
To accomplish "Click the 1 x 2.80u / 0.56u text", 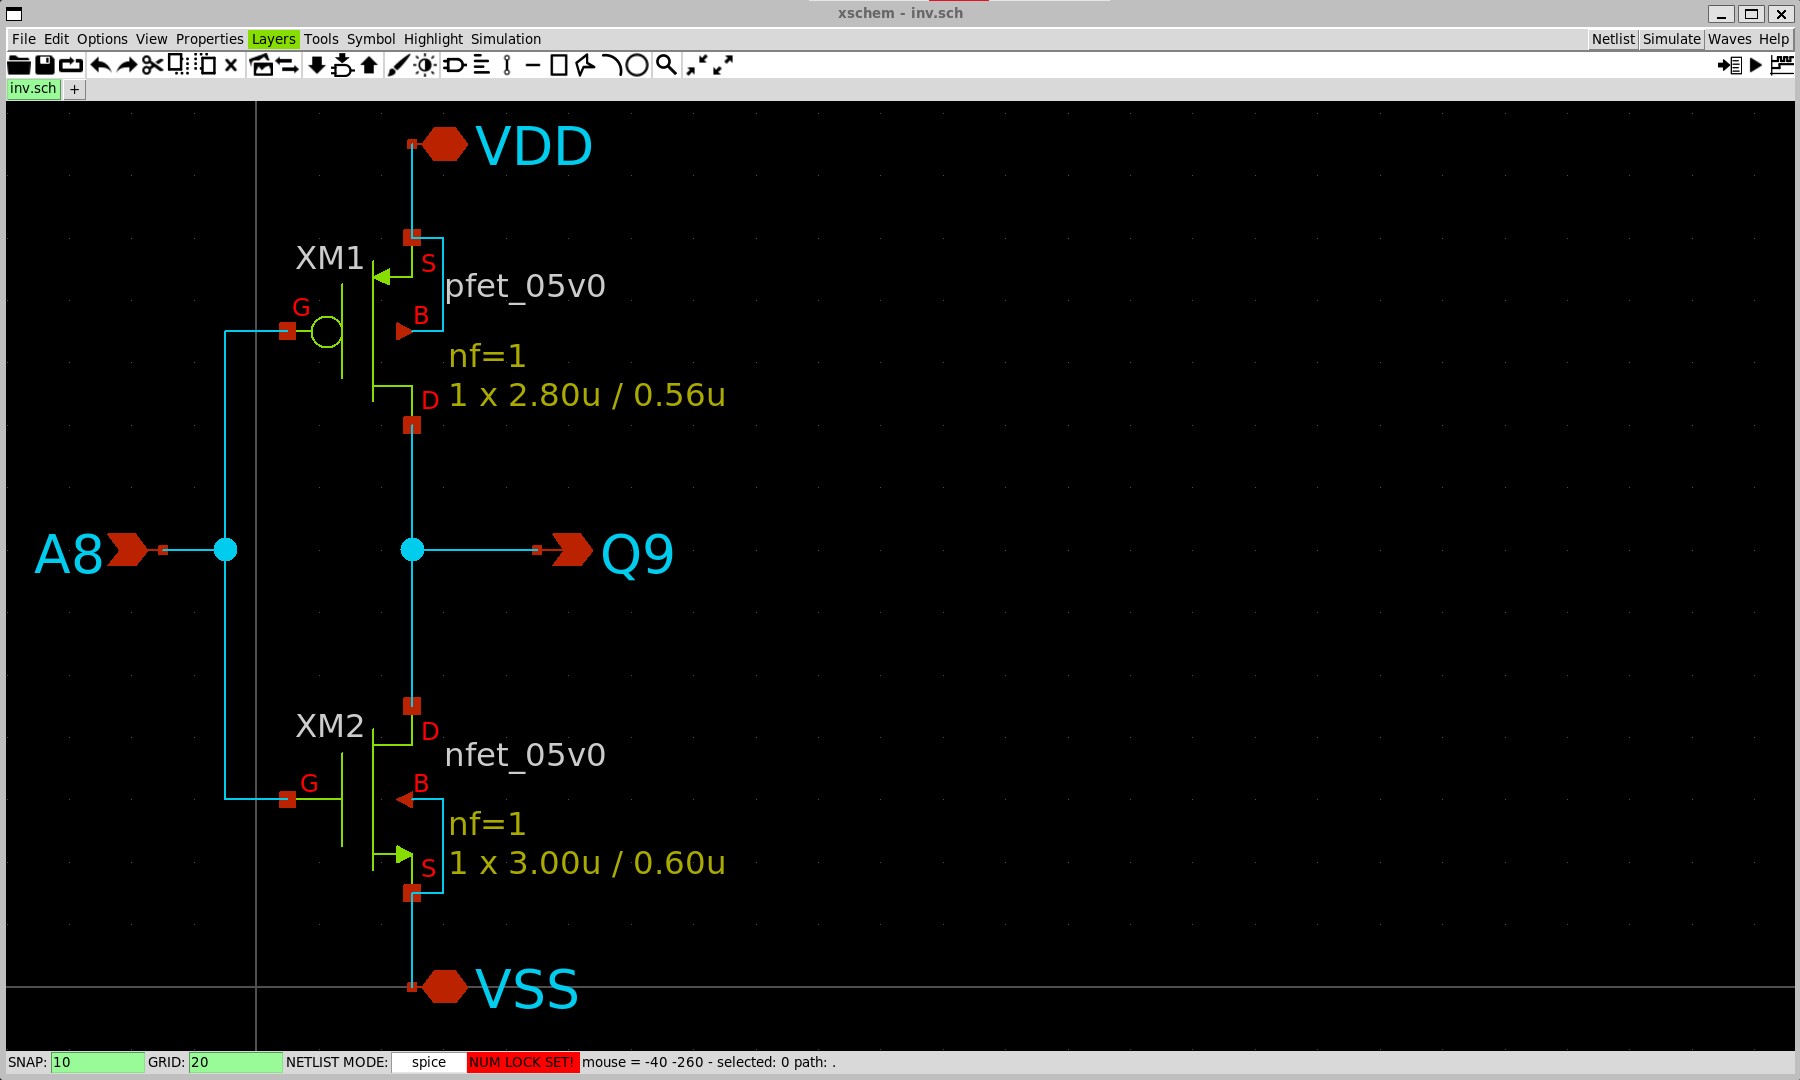I will pyautogui.click(x=587, y=395).
